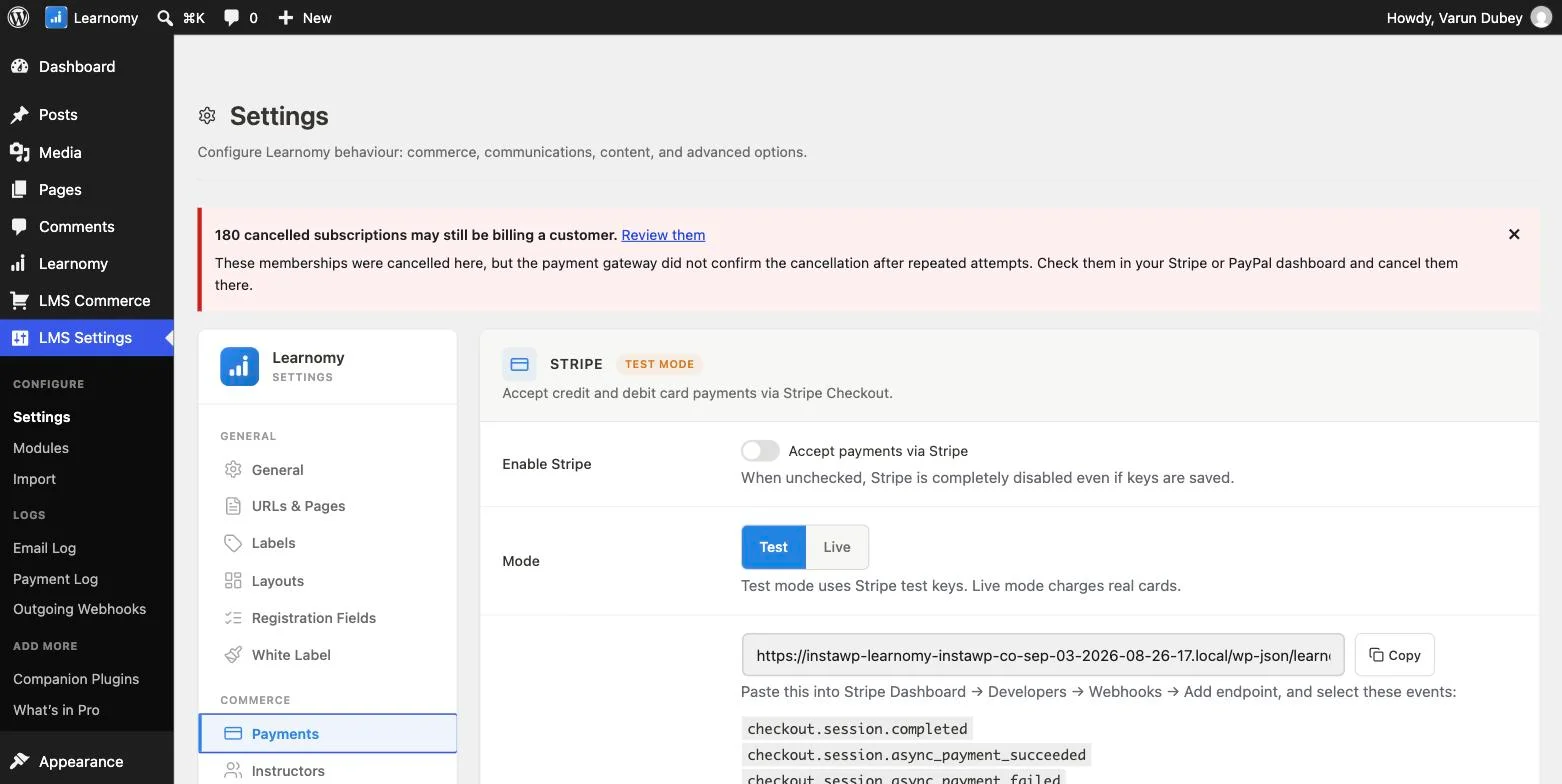1562x784 pixels.
Task: Toggle Accept payments via Stripe switch
Action: pyautogui.click(x=760, y=451)
